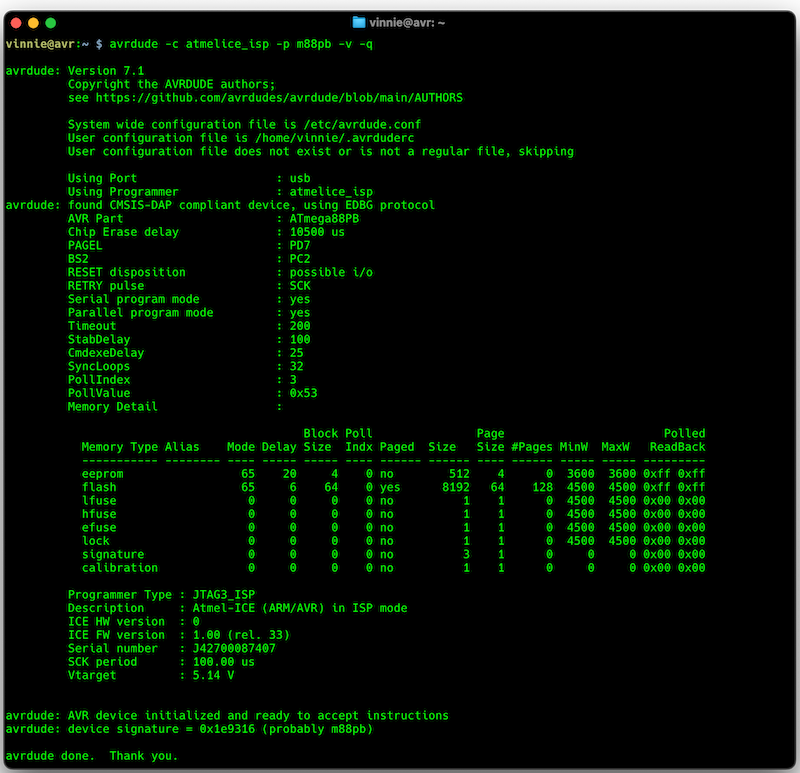The image size is (800, 773).
Task: Click the Description 'Atmel-ICE (ARM/AVR) in ISP mode'
Action: click(300, 608)
